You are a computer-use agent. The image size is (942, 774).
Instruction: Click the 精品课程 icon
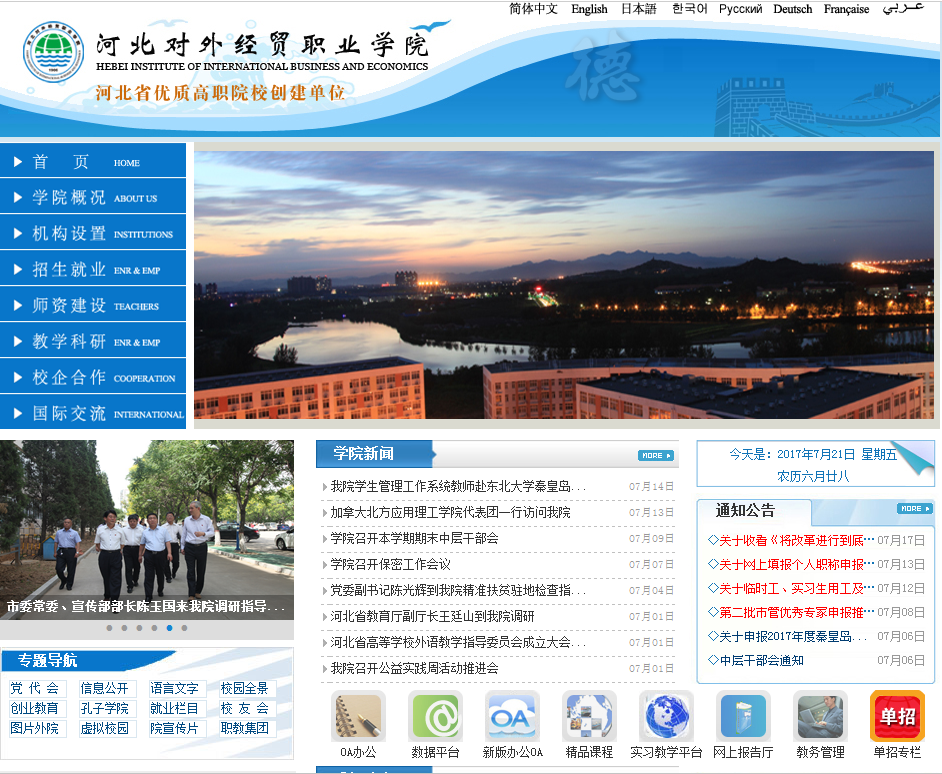[x=589, y=717]
